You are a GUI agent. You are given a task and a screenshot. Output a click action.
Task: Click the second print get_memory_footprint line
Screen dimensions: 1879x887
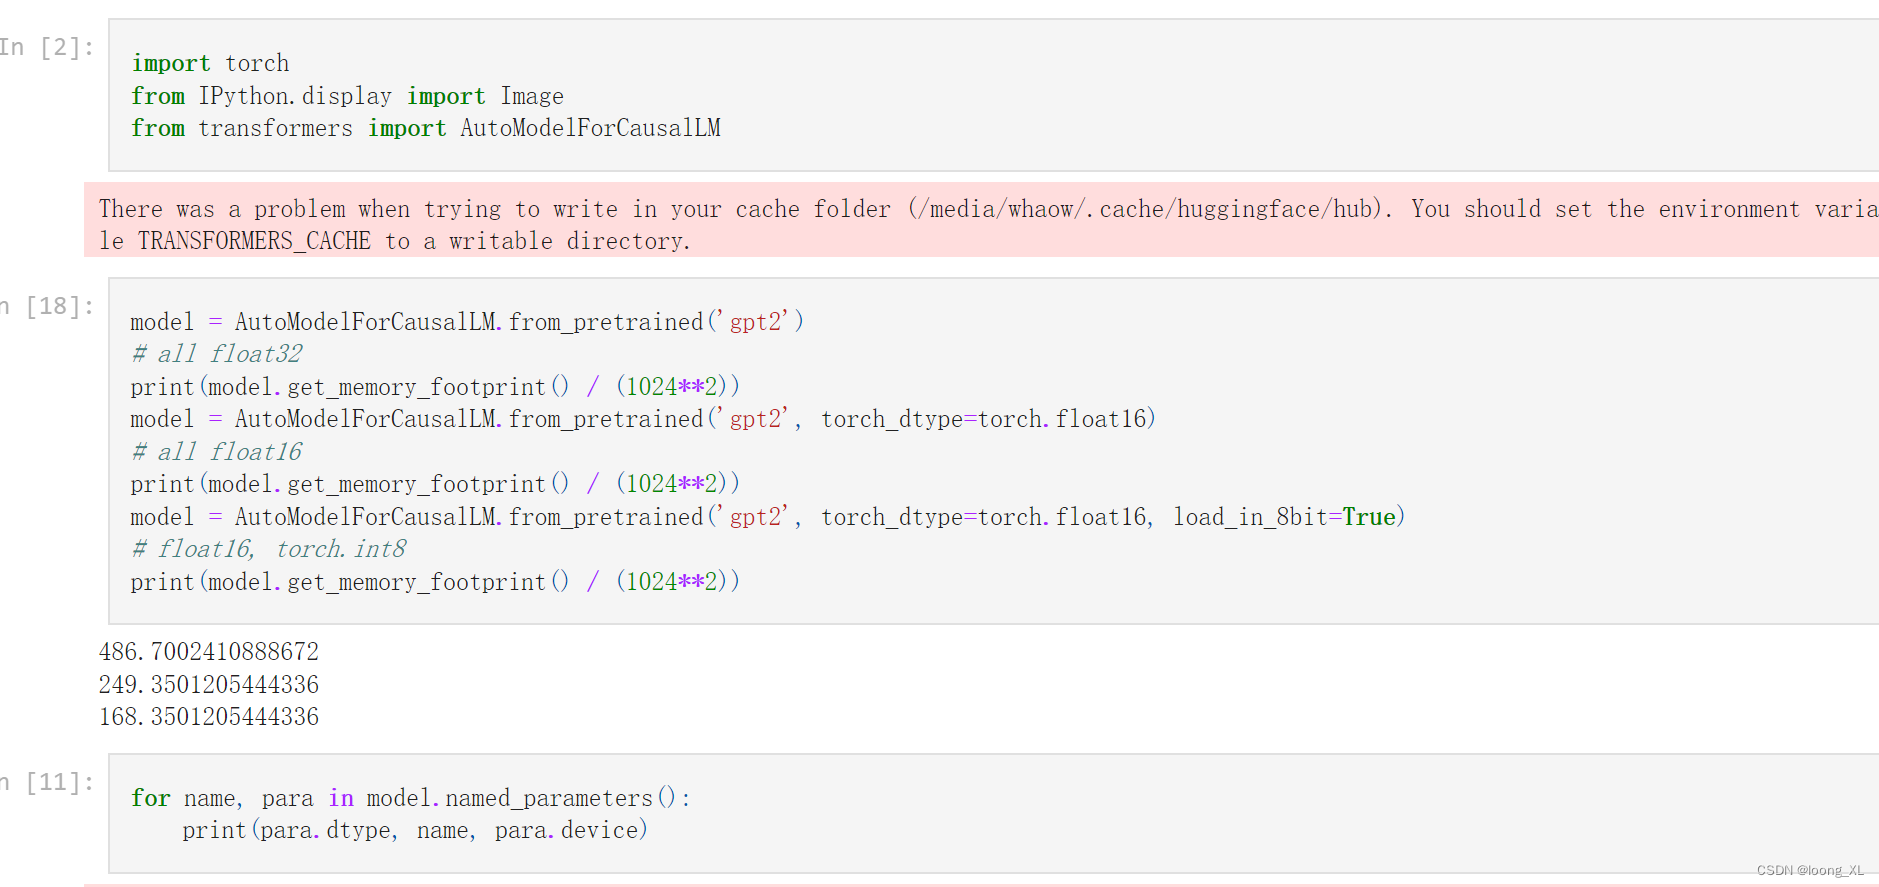pos(435,484)
